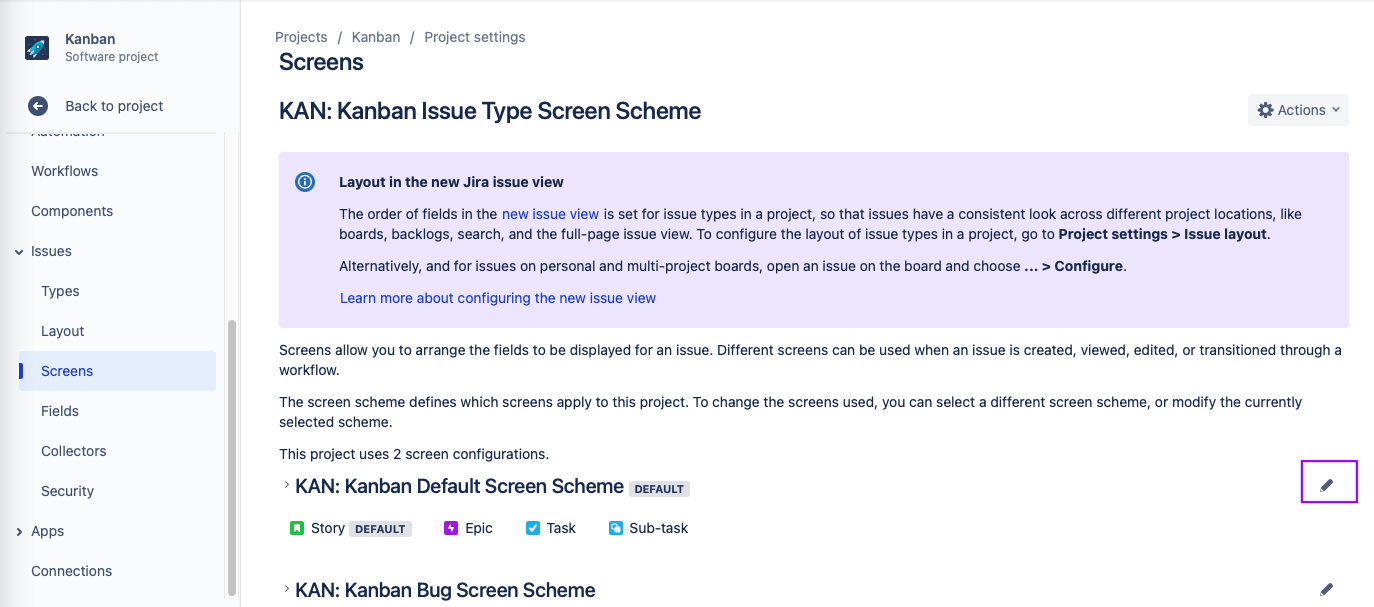Click the 'Screens' page heading
This screenshot has height=607, width=1374.
click(321, 62)
